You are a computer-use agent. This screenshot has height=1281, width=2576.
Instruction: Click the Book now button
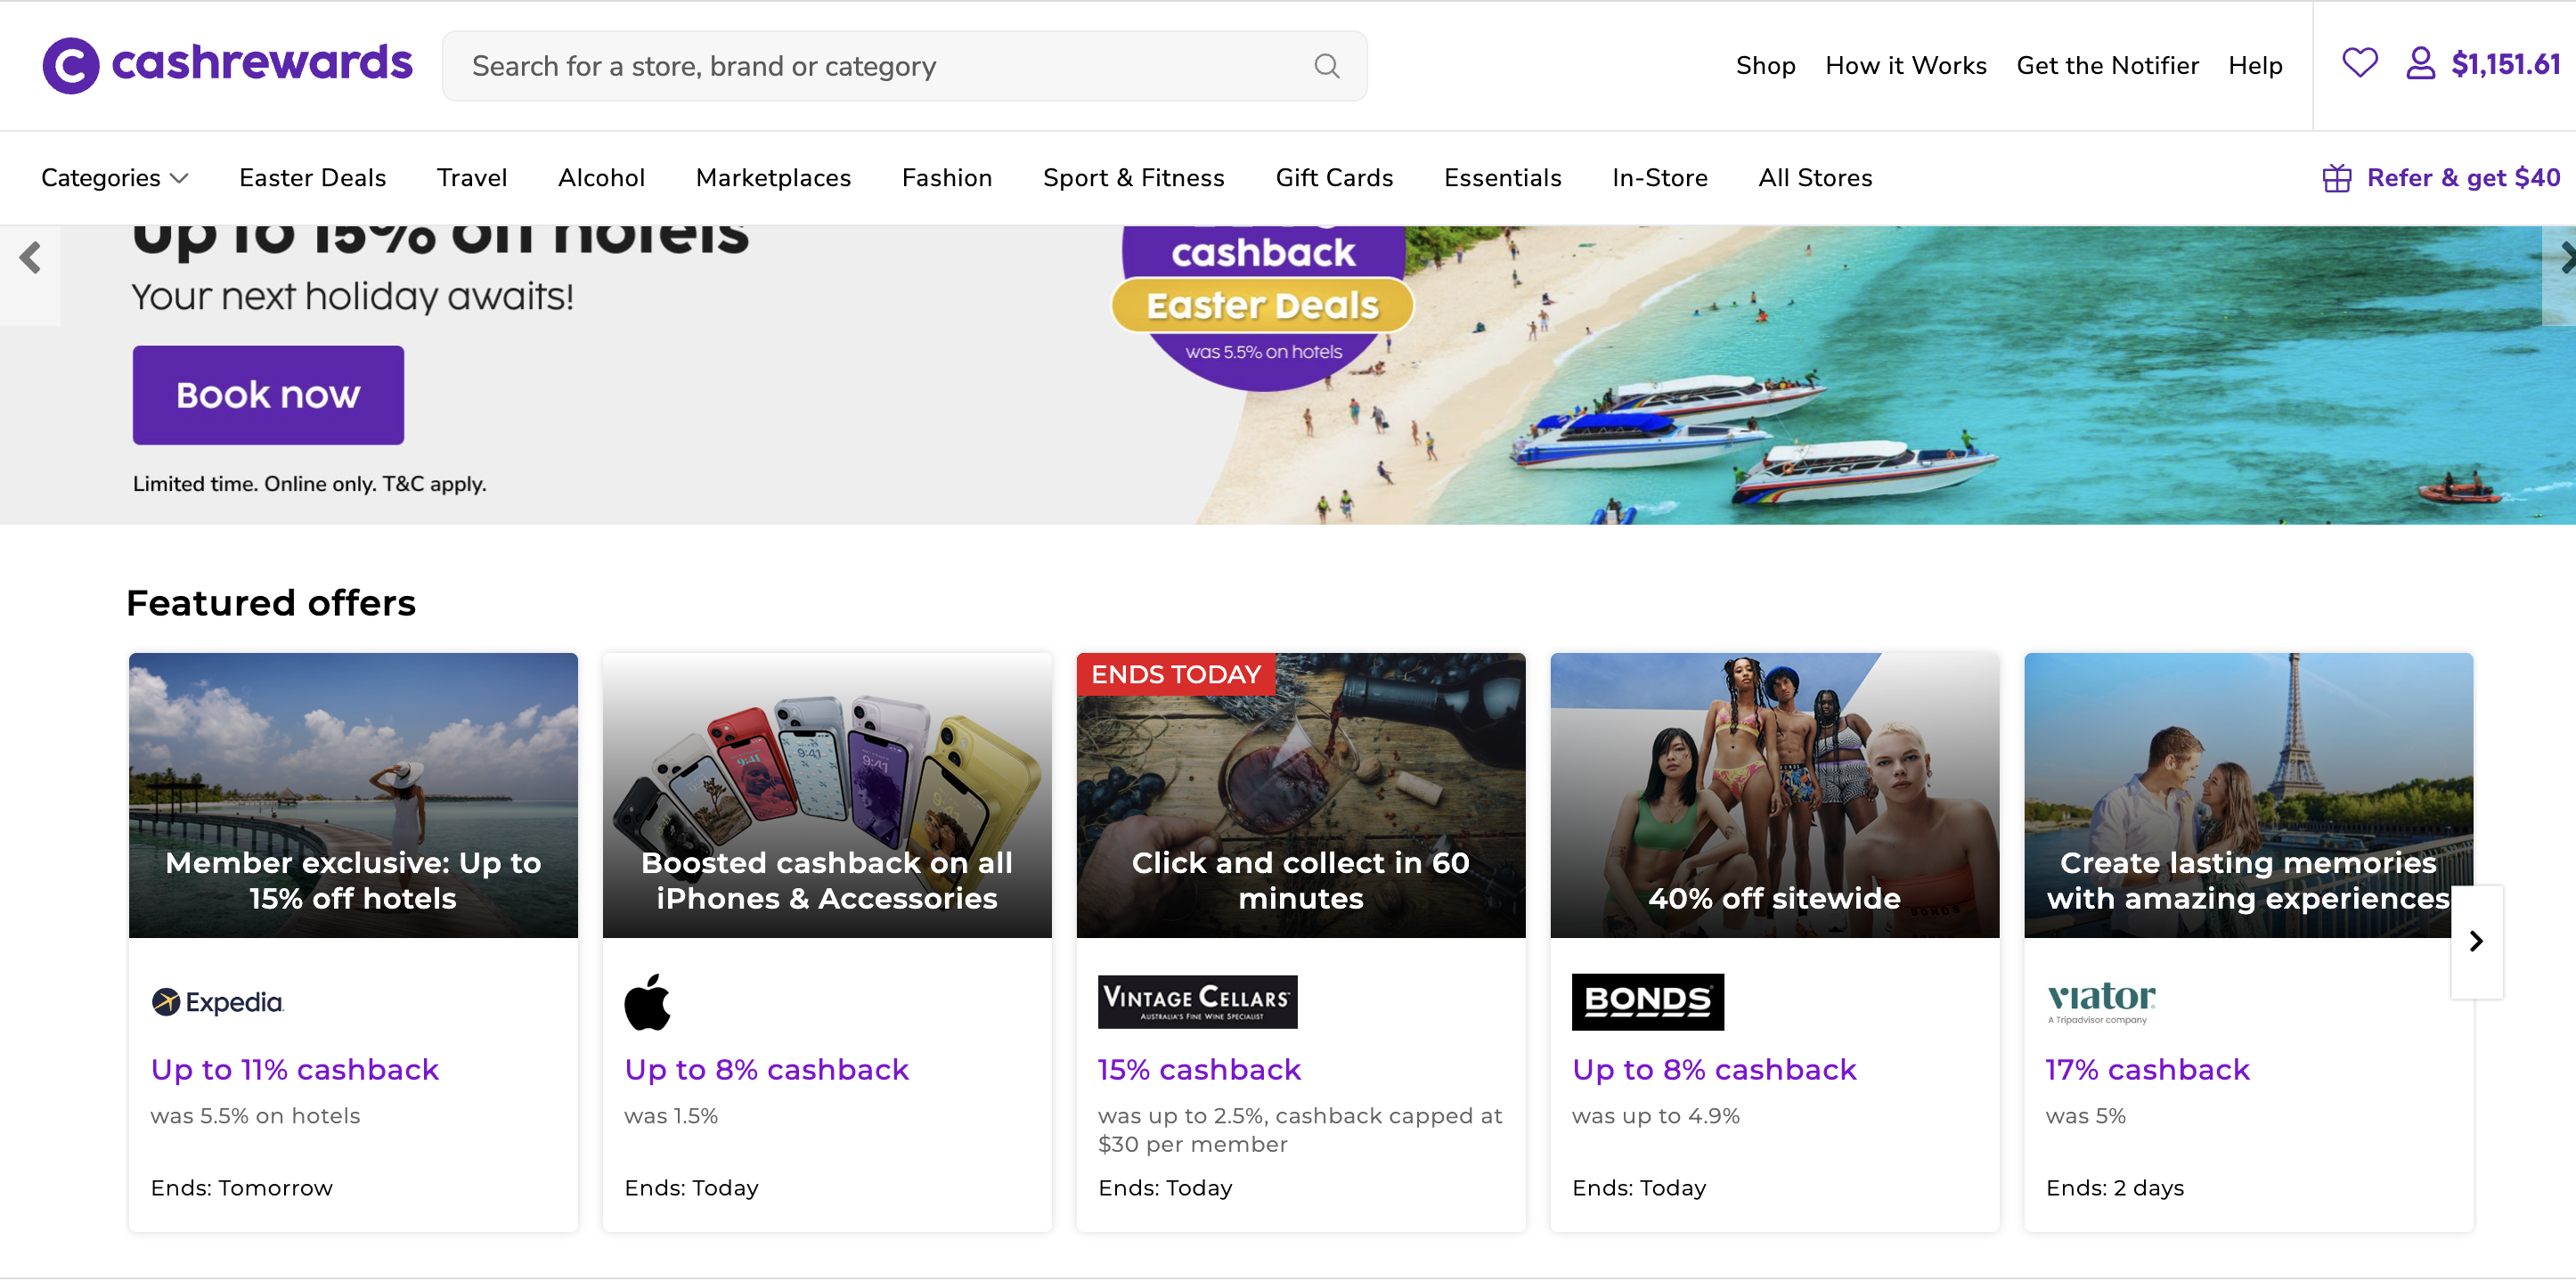click(x=268, y=395)
